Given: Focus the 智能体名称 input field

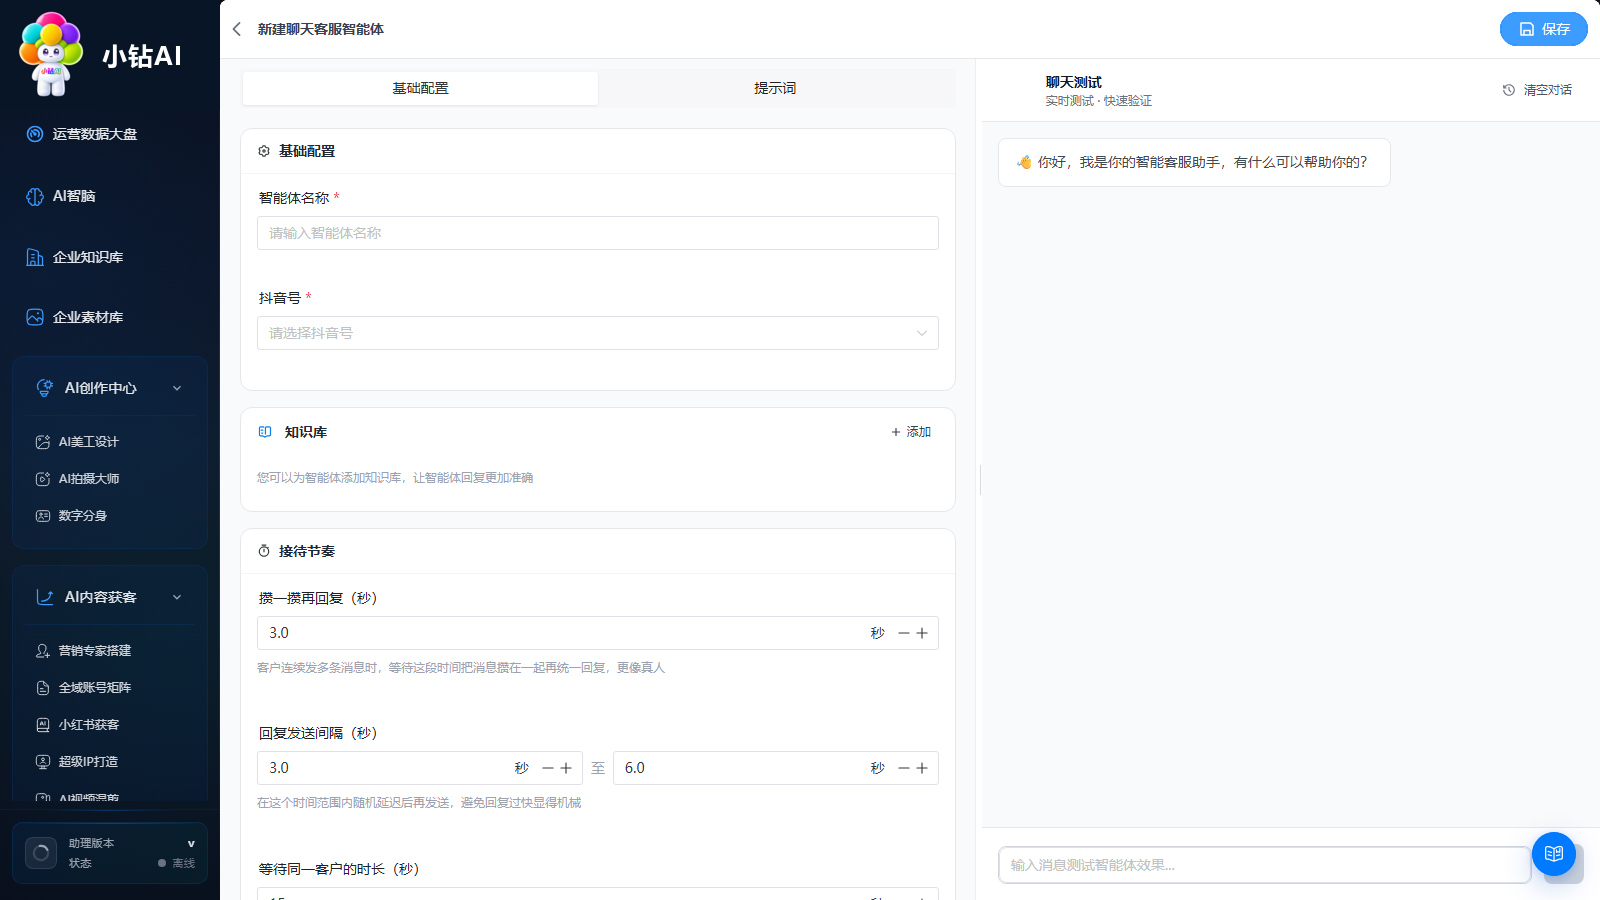Looking at the screenshot, I should (x=598, y=233).
